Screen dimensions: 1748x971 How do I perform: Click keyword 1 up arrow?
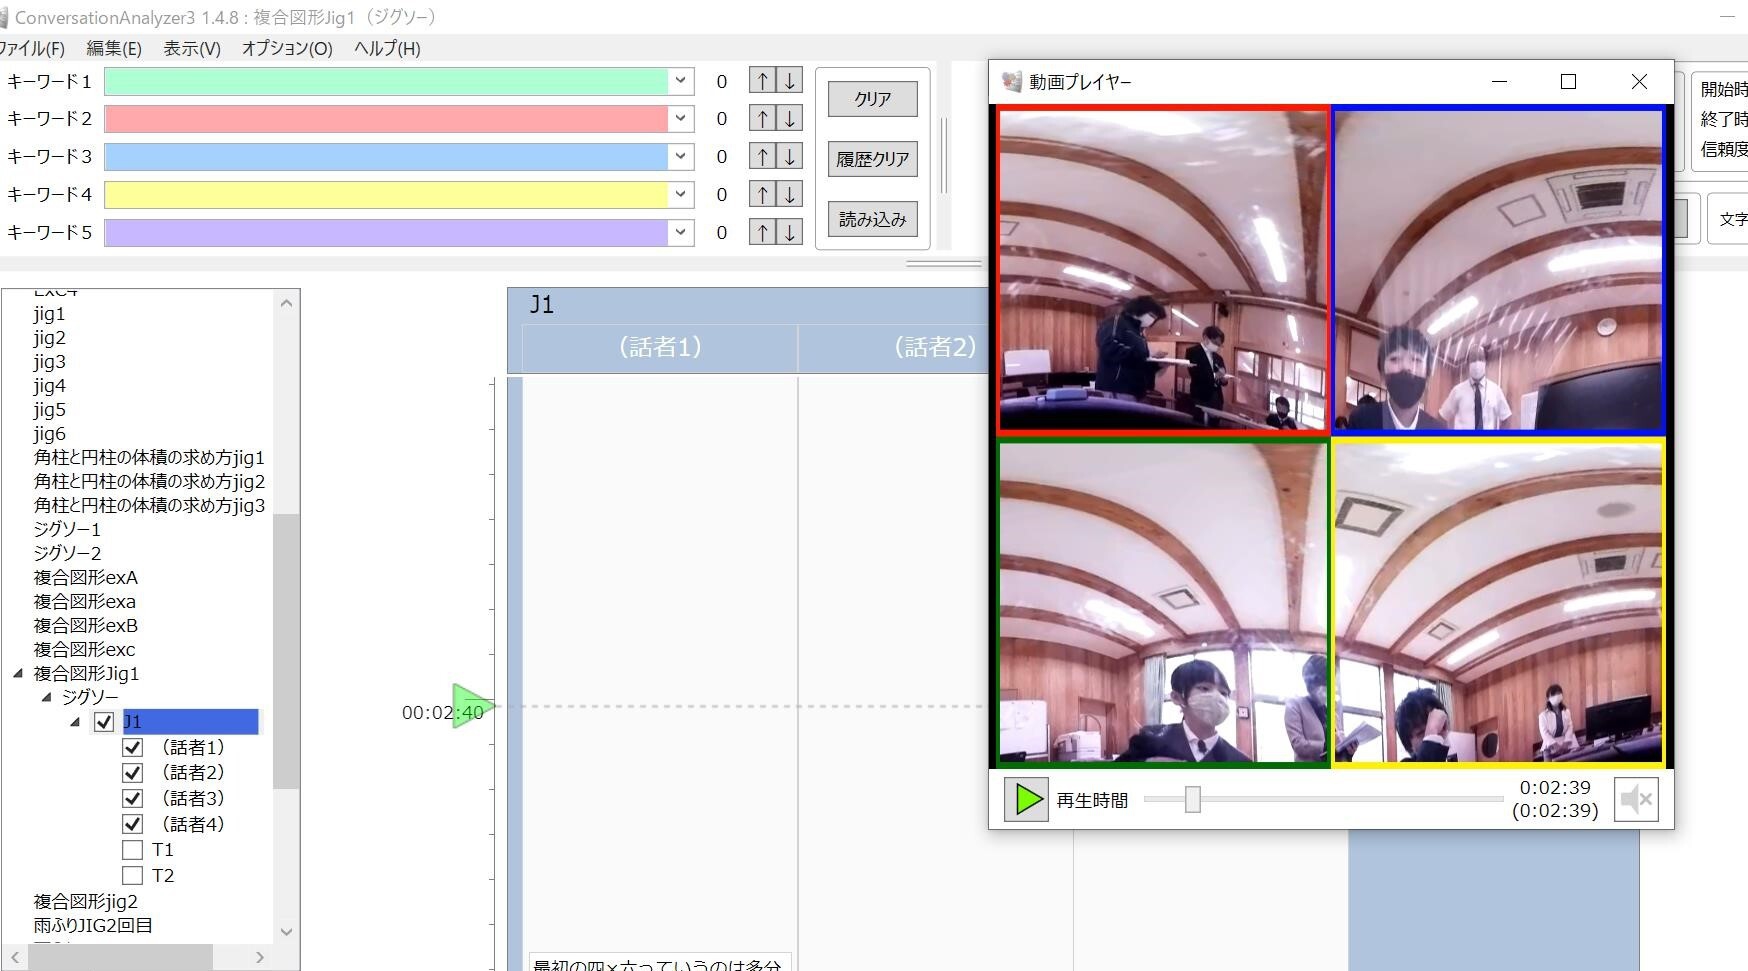click(x=763, y=81)
